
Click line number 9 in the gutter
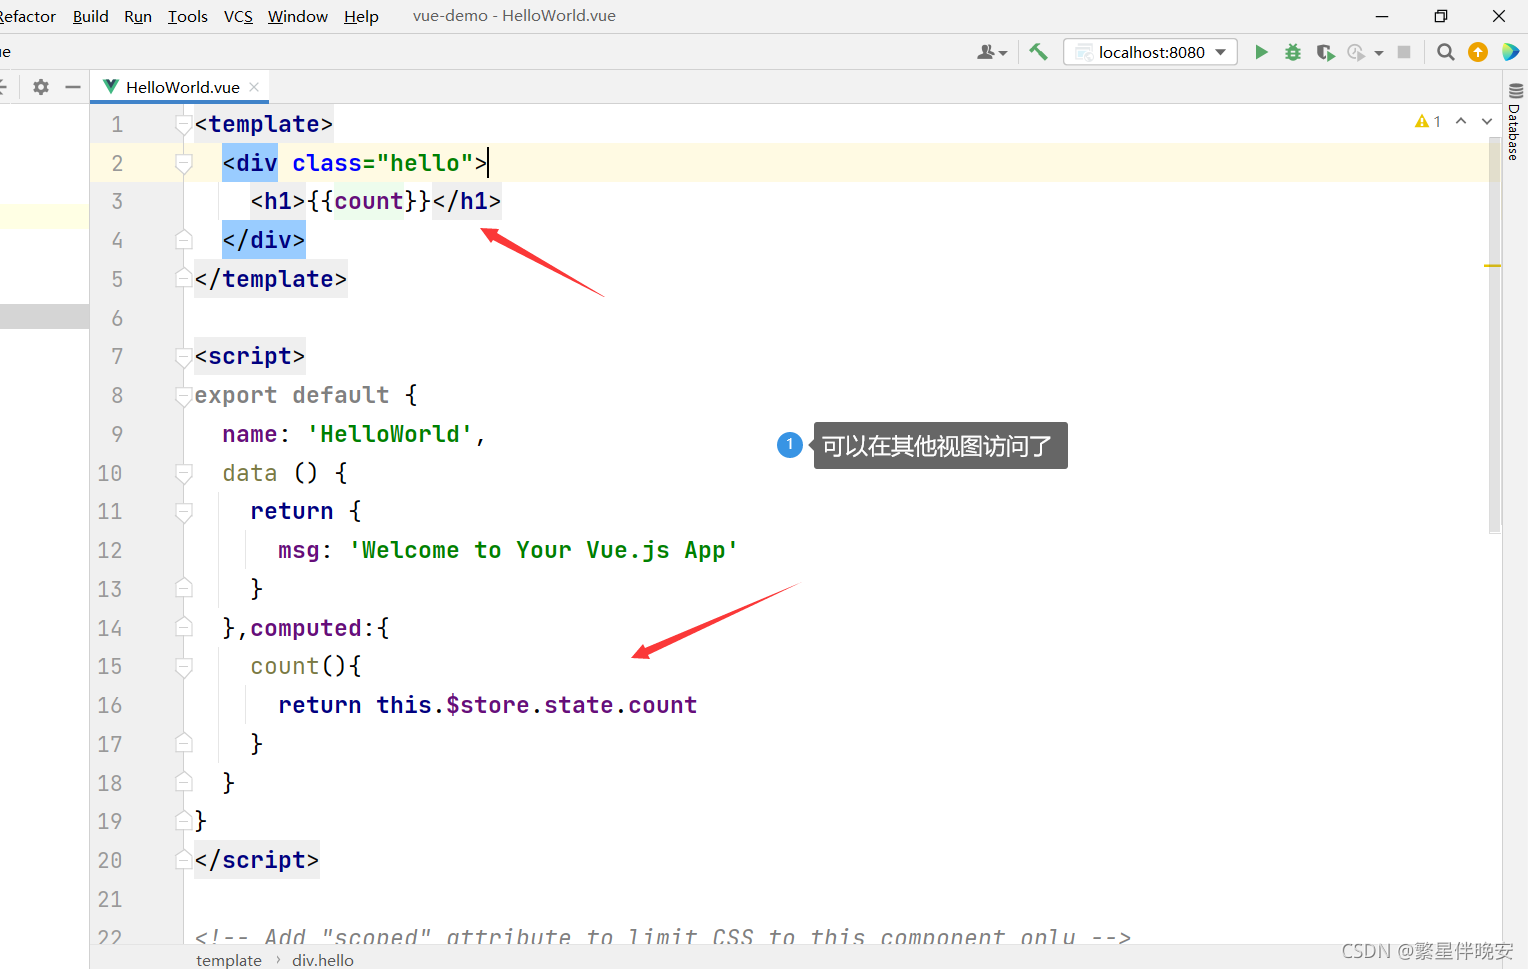(x=117, y=434)
